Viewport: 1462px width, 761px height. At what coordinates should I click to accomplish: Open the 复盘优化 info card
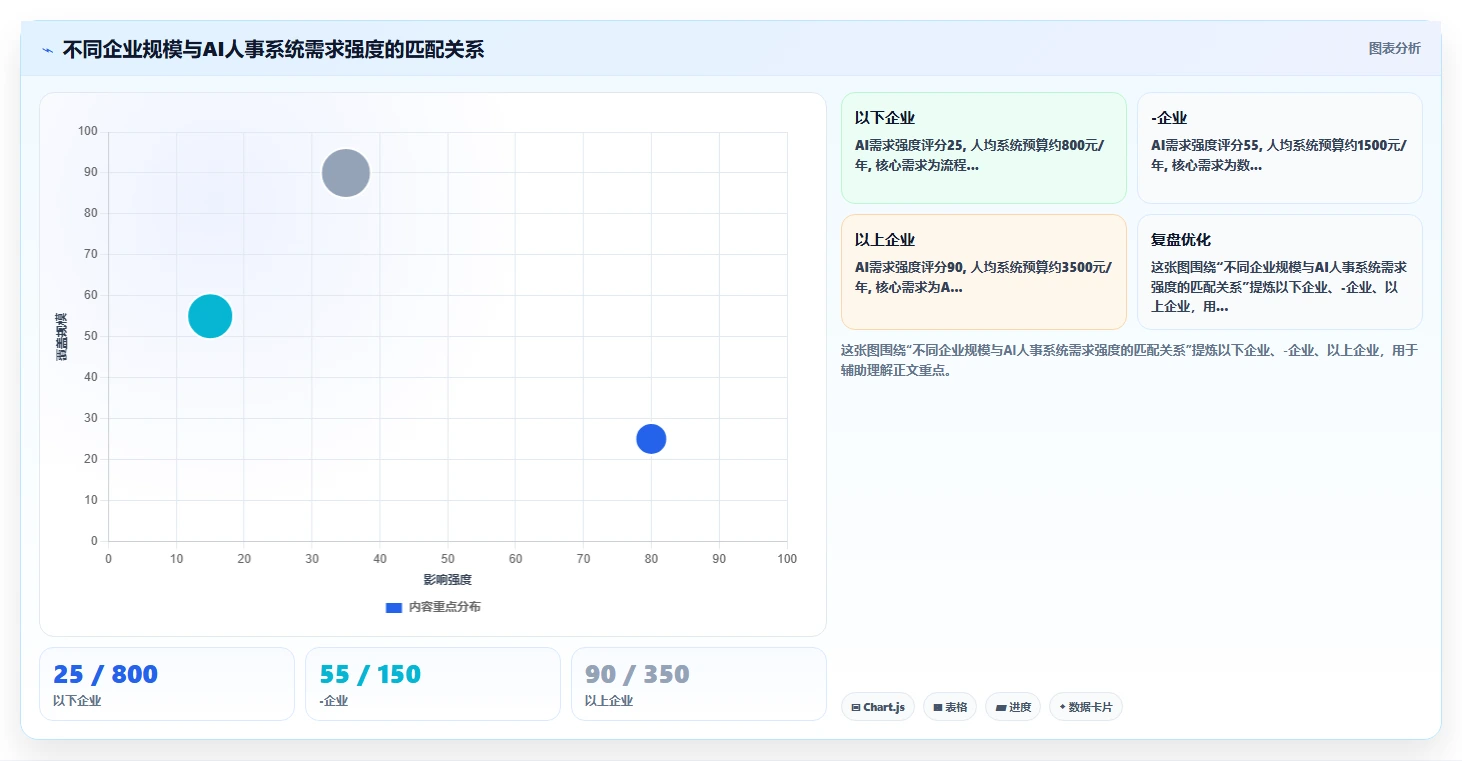(x=1280, y=272)
